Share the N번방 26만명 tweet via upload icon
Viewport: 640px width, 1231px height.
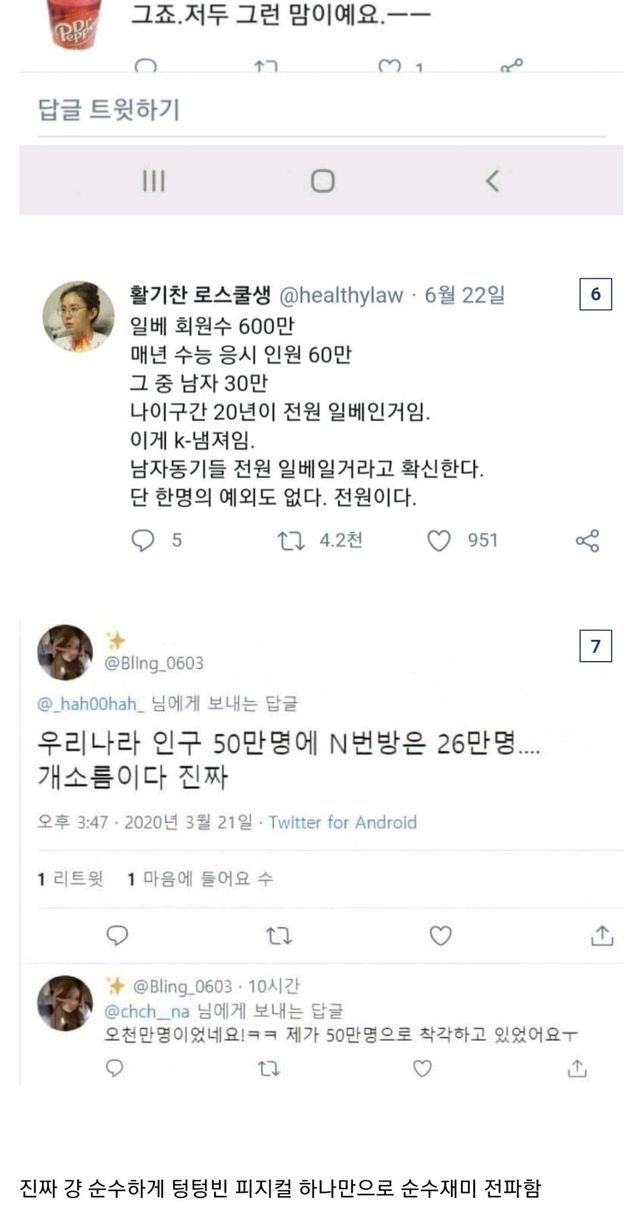click(x=601, y=936)
